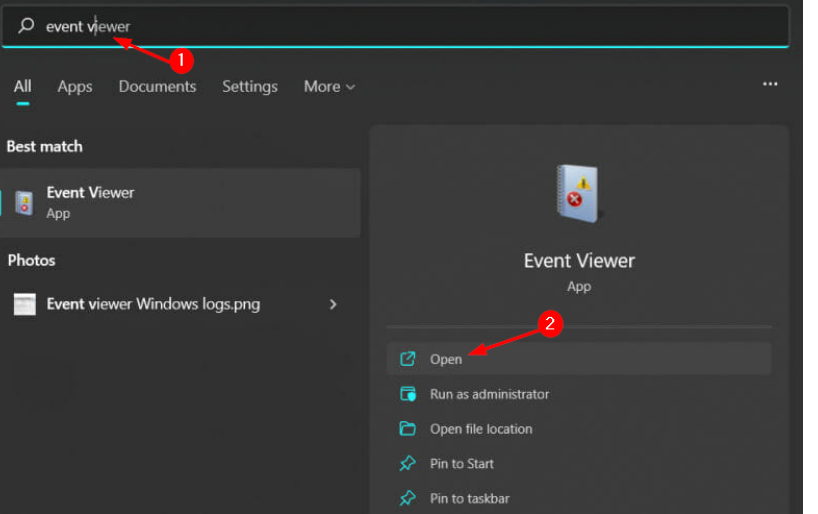Click the Open button for Event Viewer

pos(446,359)
